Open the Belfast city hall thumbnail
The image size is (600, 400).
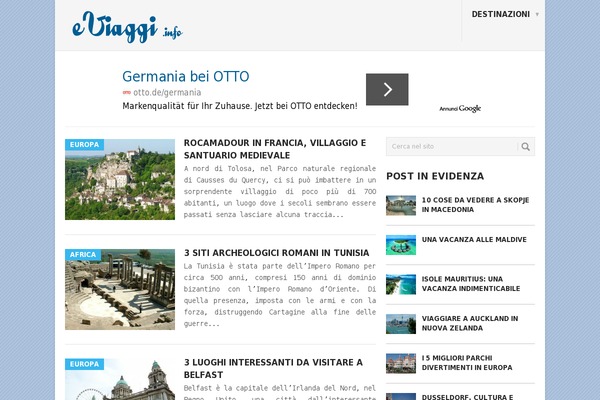pyautogui.click(x=120, y=379)
